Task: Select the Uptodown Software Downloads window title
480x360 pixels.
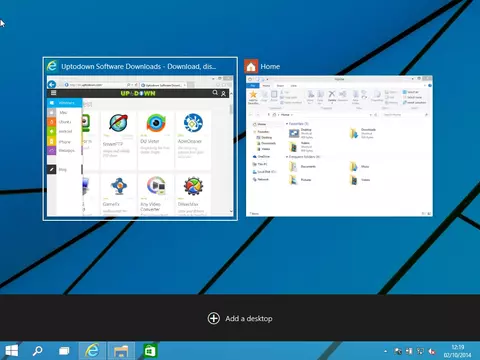Action: tap(138, 66)
